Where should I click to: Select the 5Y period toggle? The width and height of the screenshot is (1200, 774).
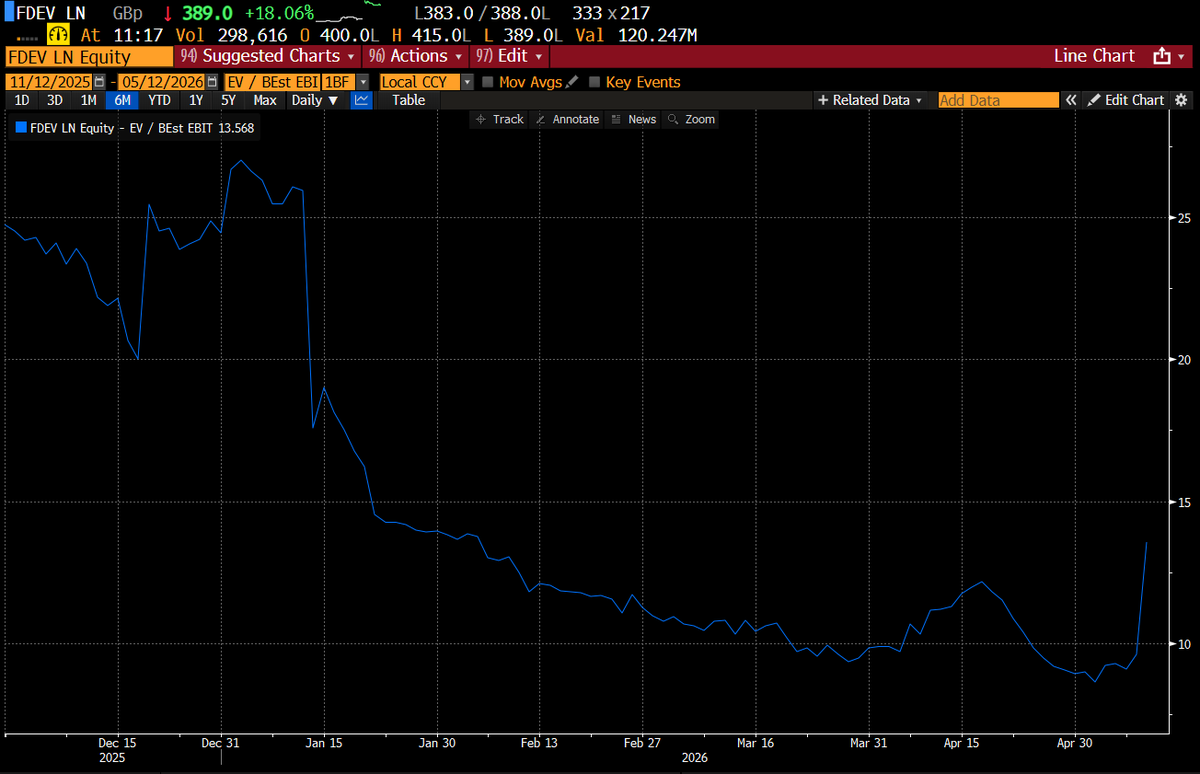point(229,100)
